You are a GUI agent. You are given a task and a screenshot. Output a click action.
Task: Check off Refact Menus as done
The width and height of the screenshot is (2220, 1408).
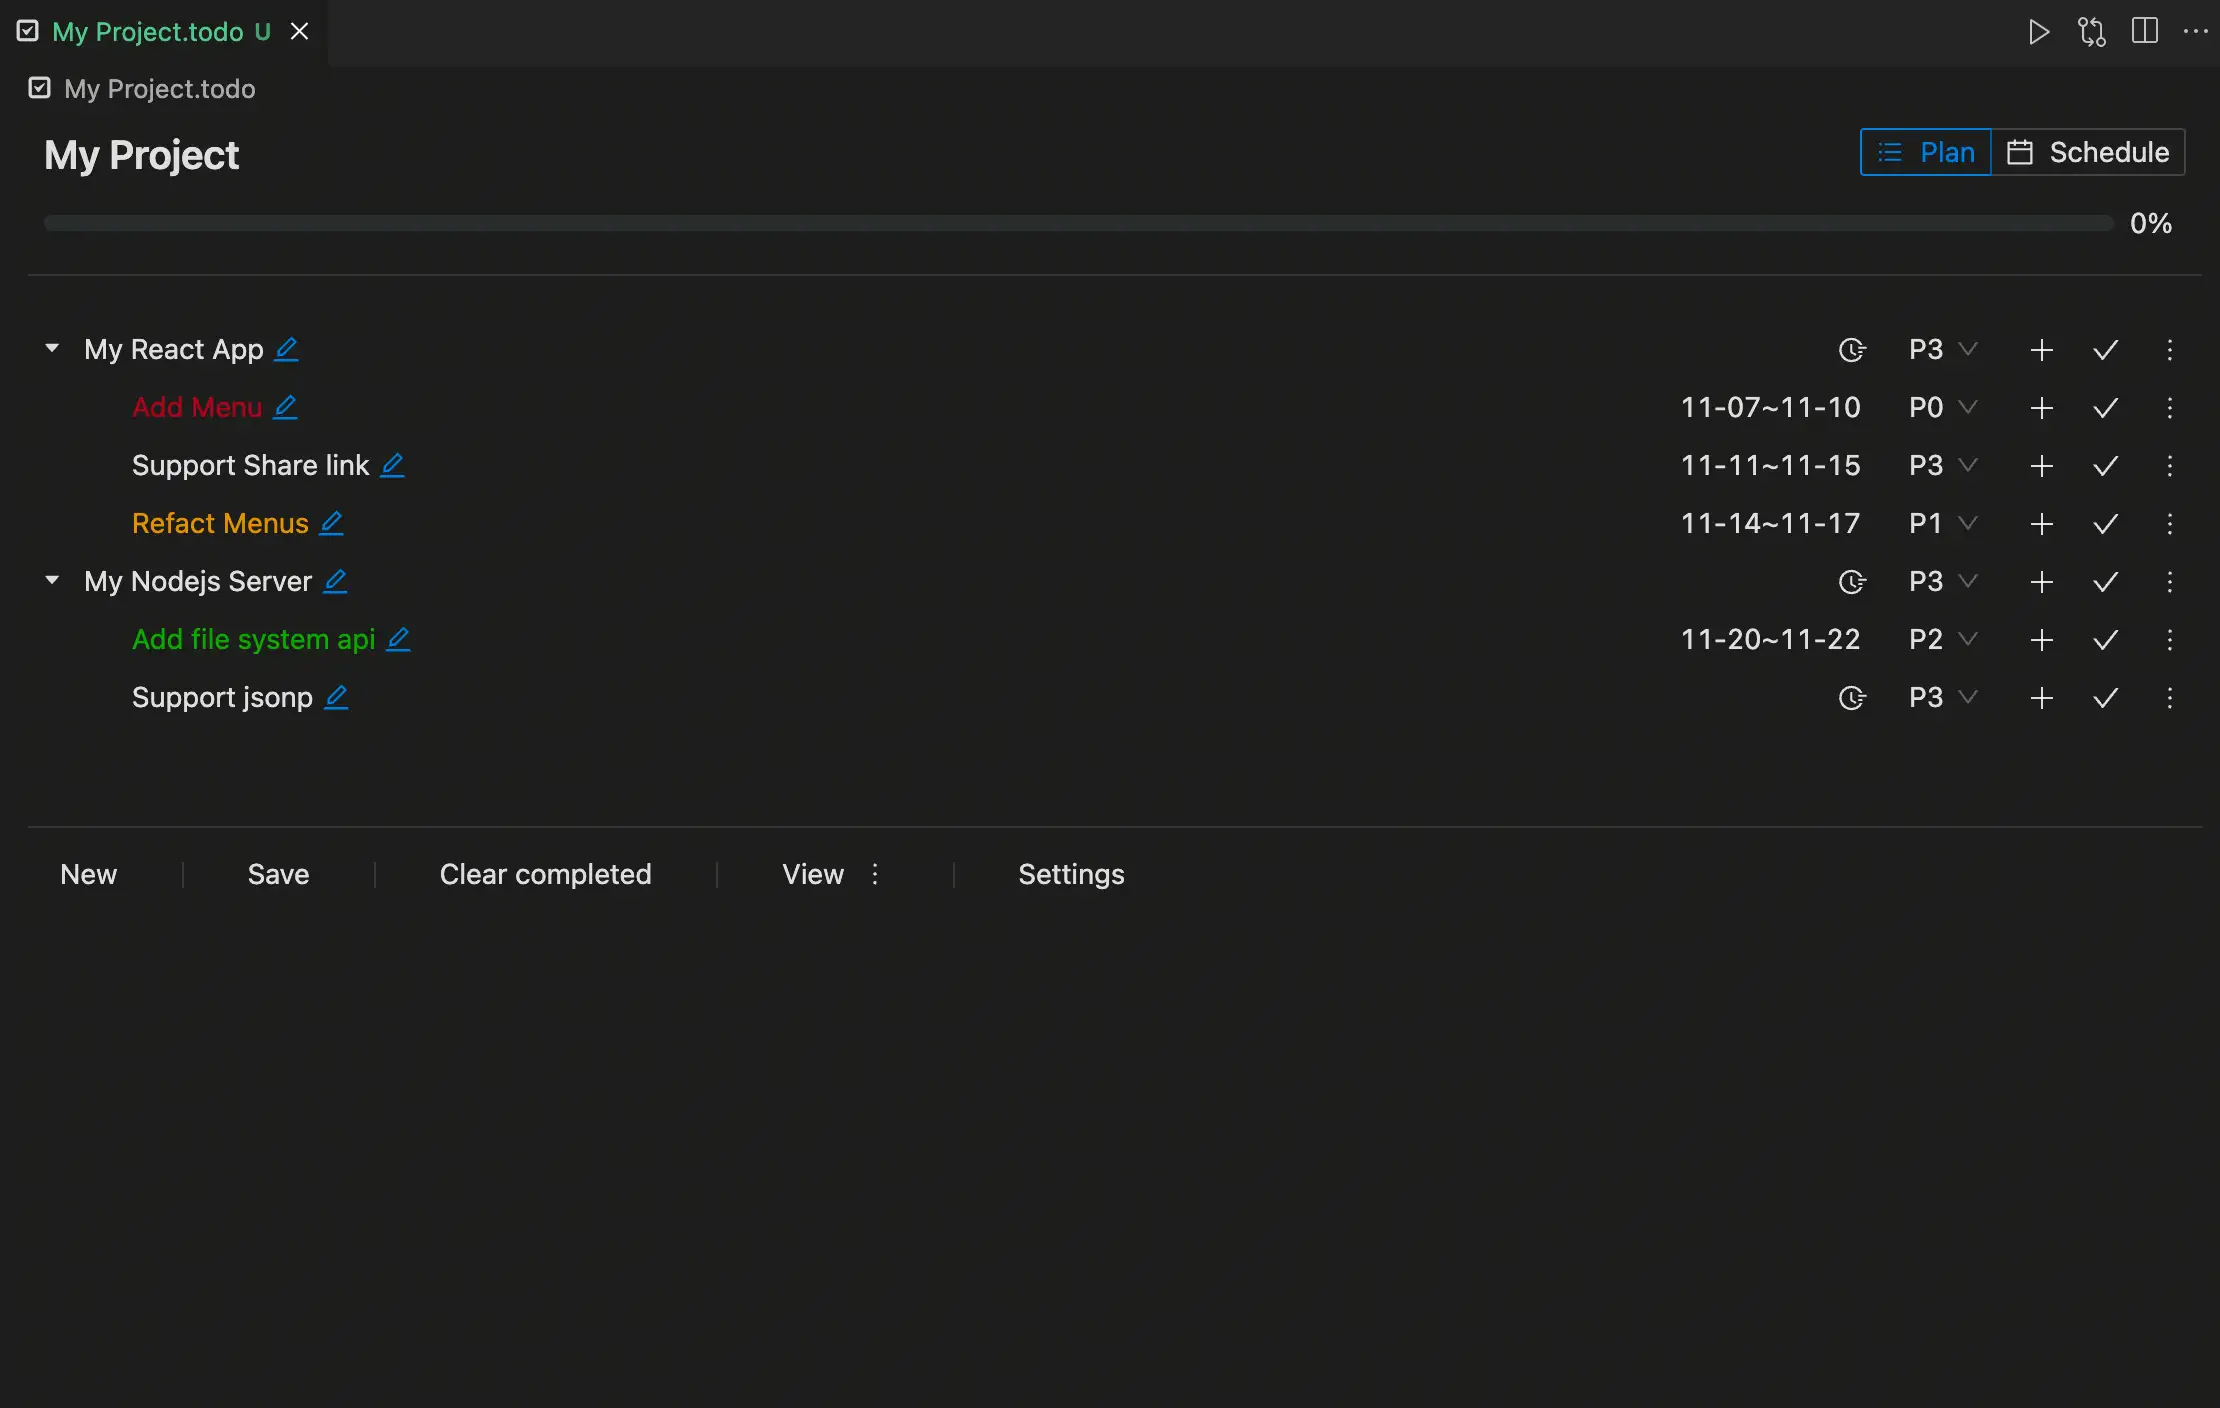coord(2106,524)
